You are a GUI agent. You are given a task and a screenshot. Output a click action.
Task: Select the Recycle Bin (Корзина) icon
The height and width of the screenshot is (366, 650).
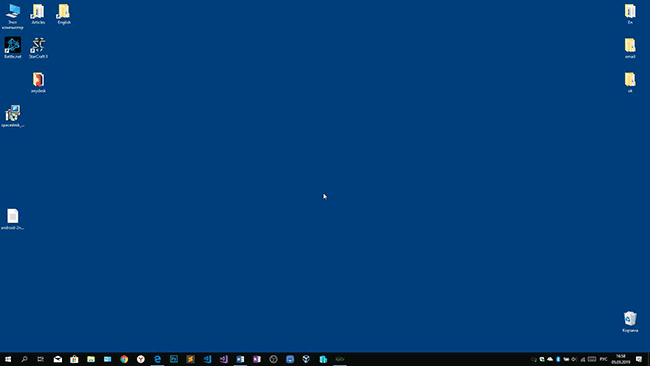(x=630, y=322)
